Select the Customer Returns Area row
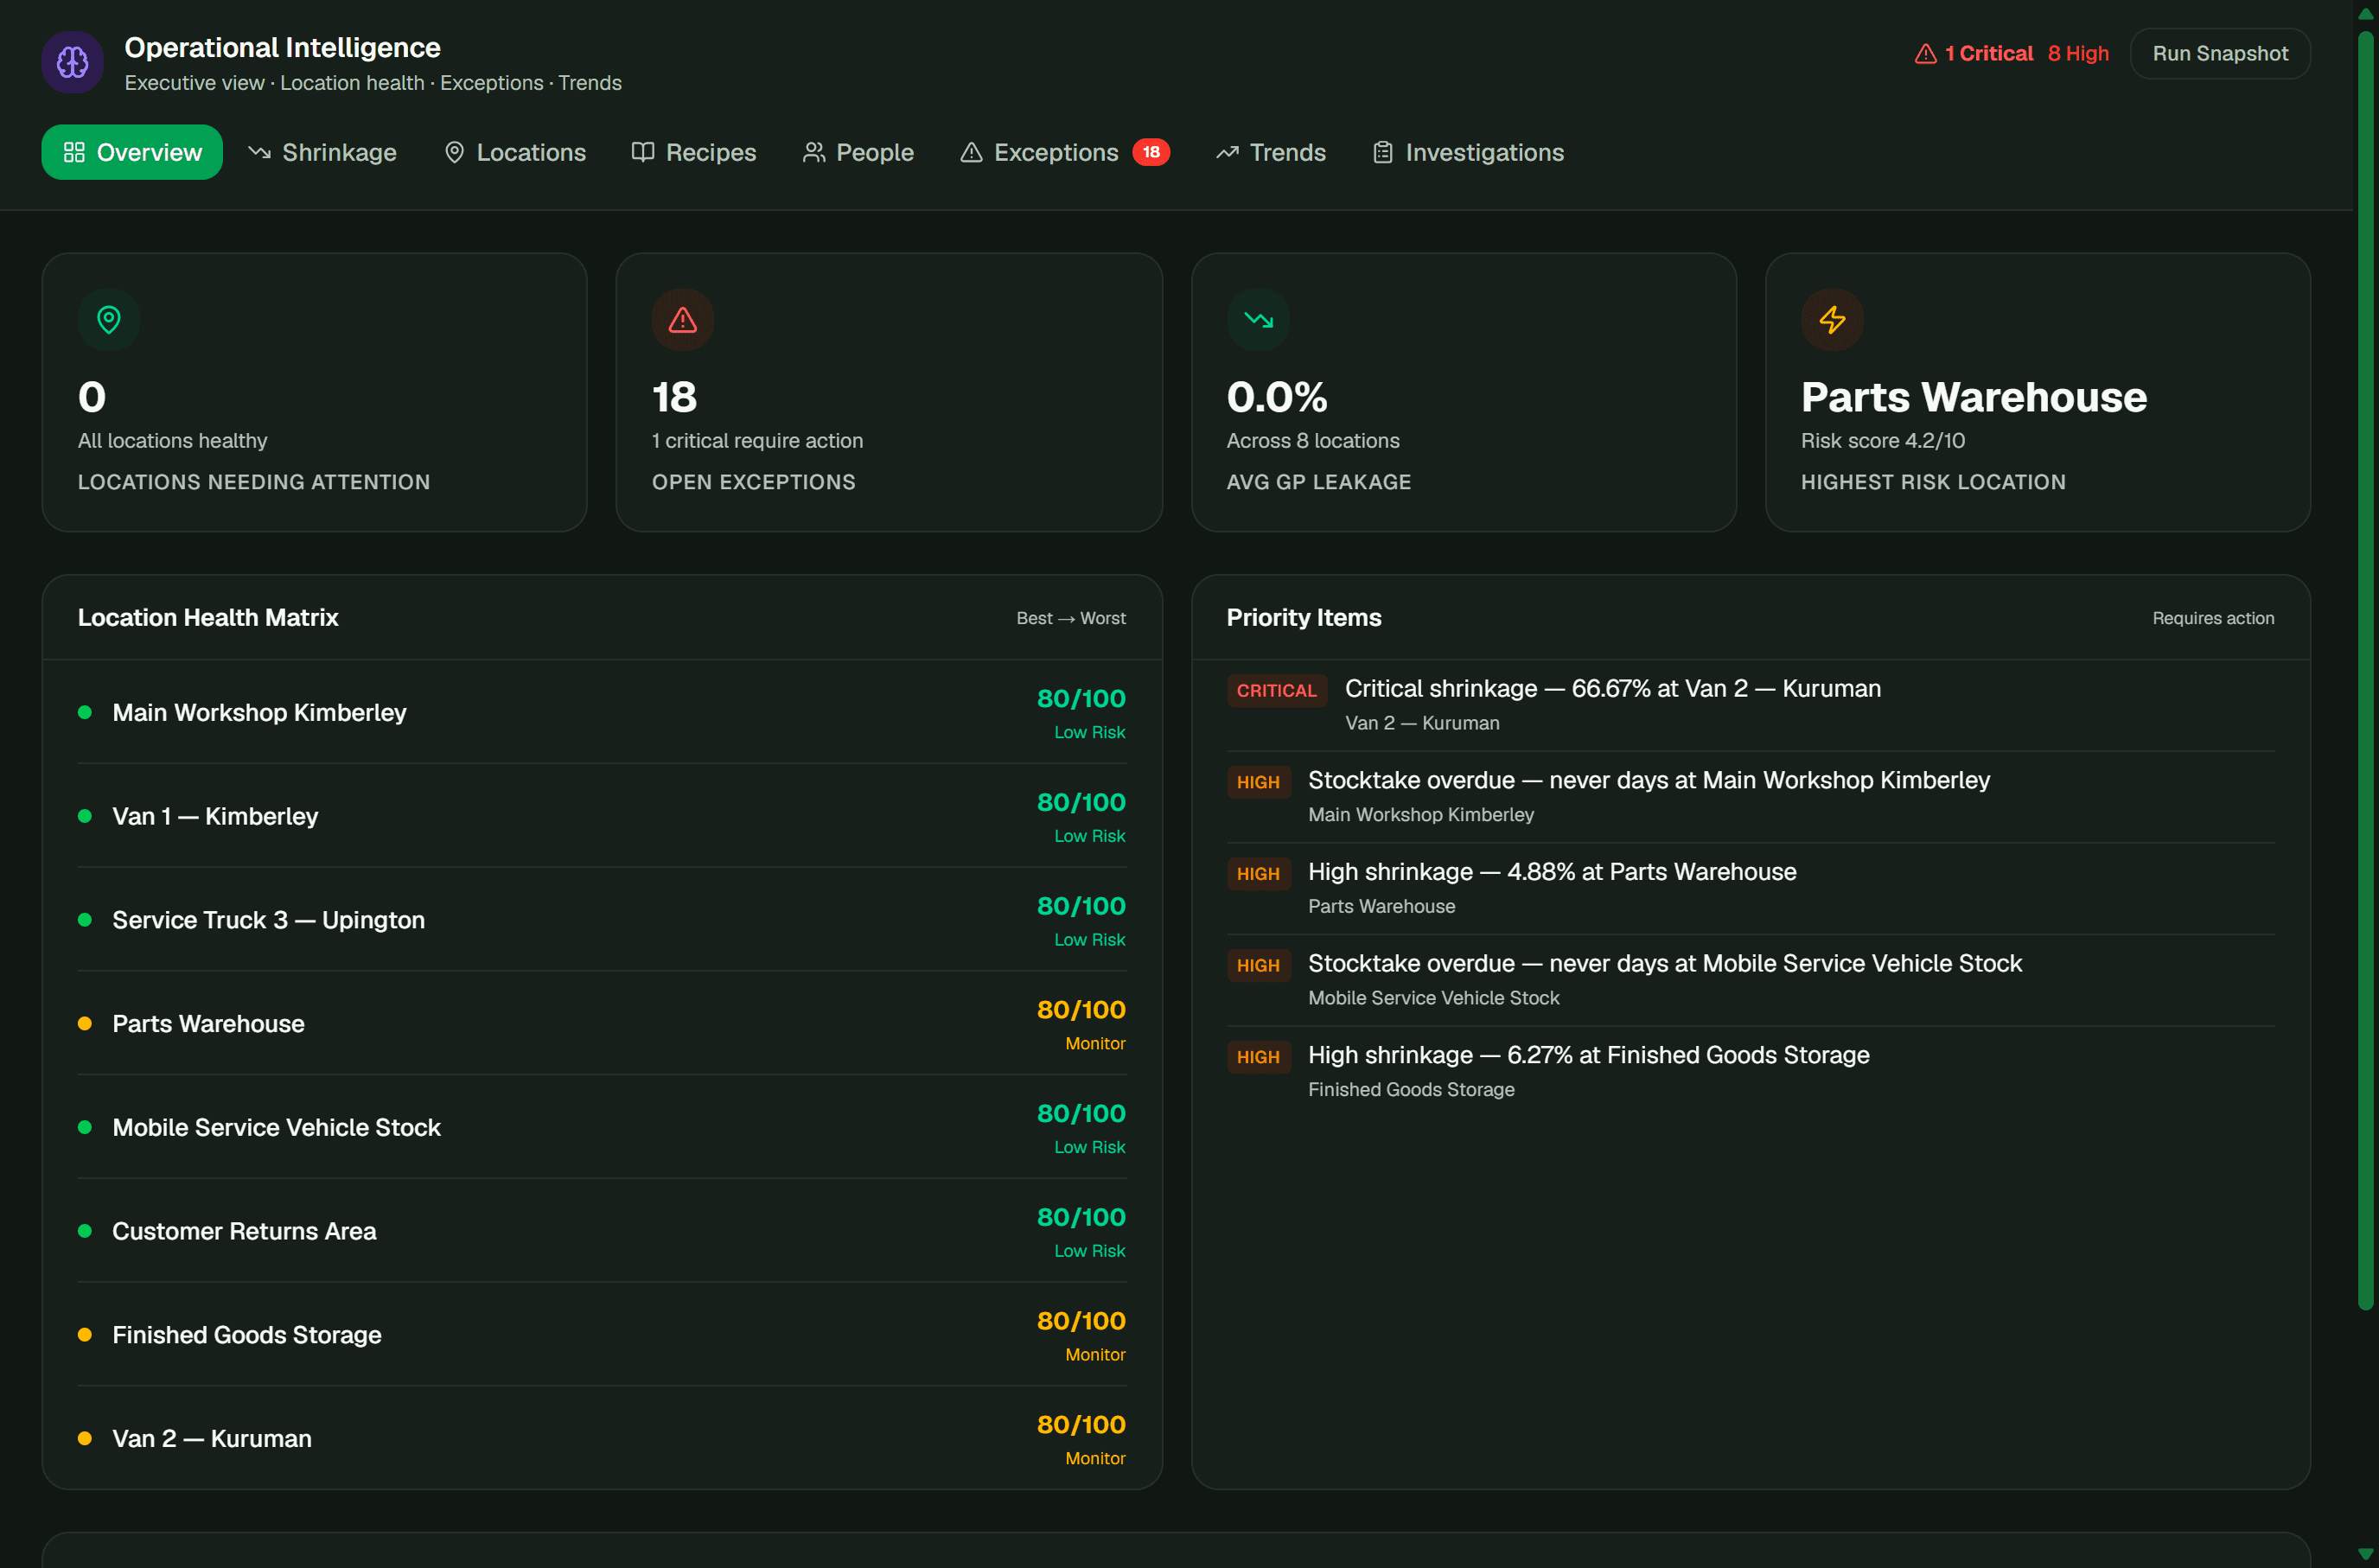Viewport: 2379px width, 1568px height. [602, 1231]
